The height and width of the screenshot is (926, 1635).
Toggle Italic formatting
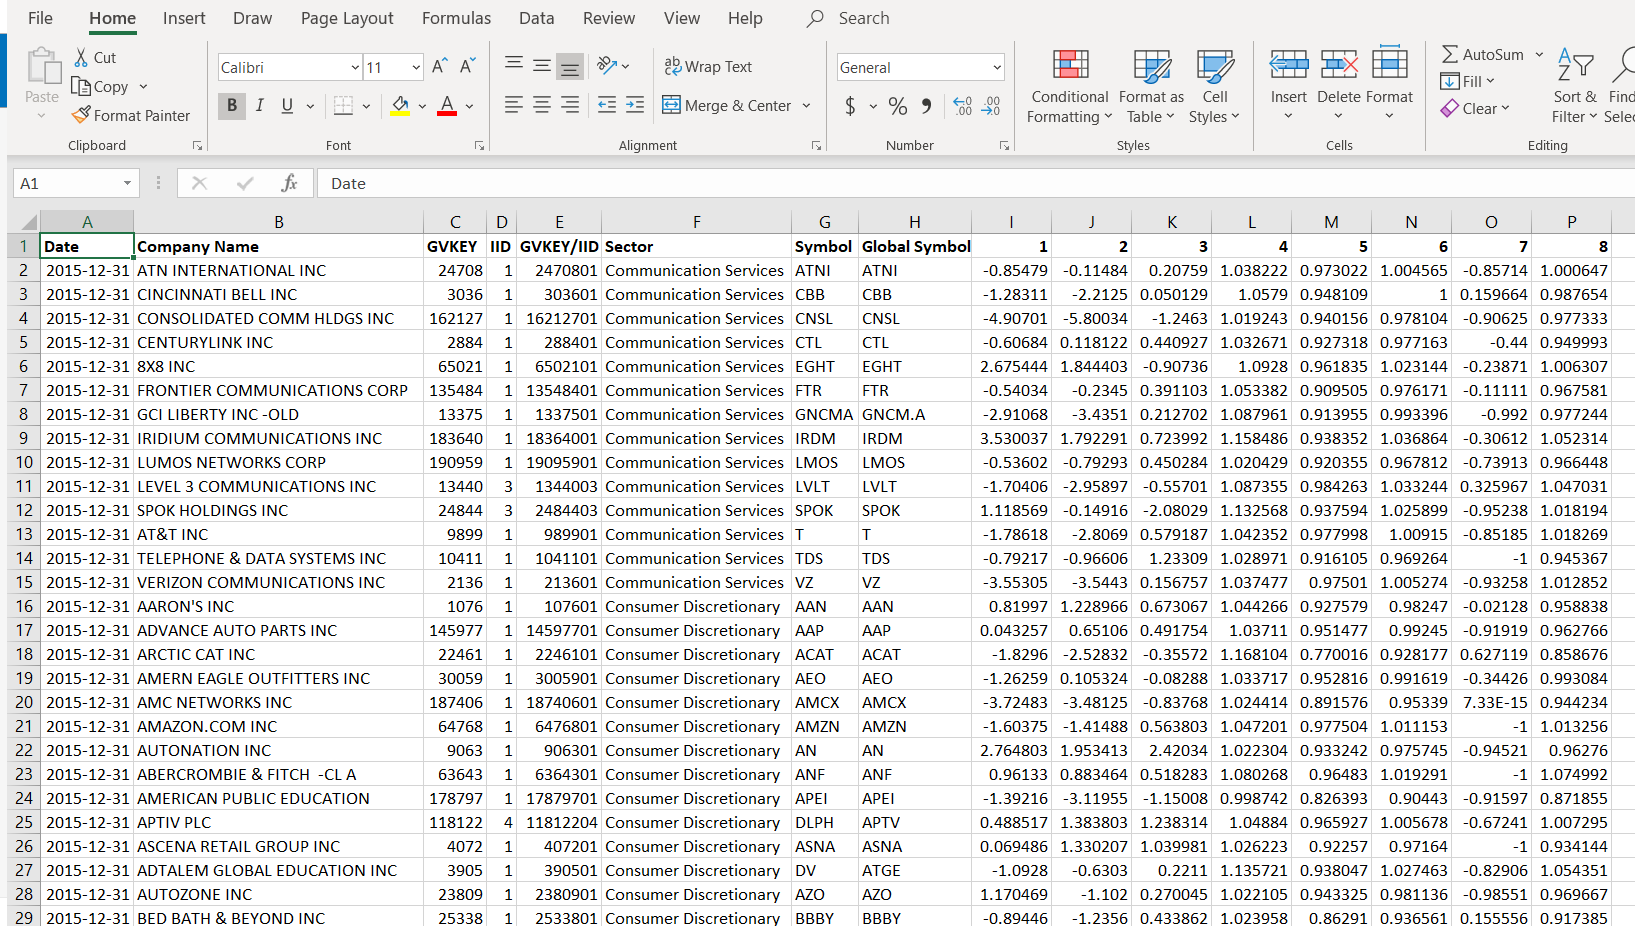tap(260, 105)
